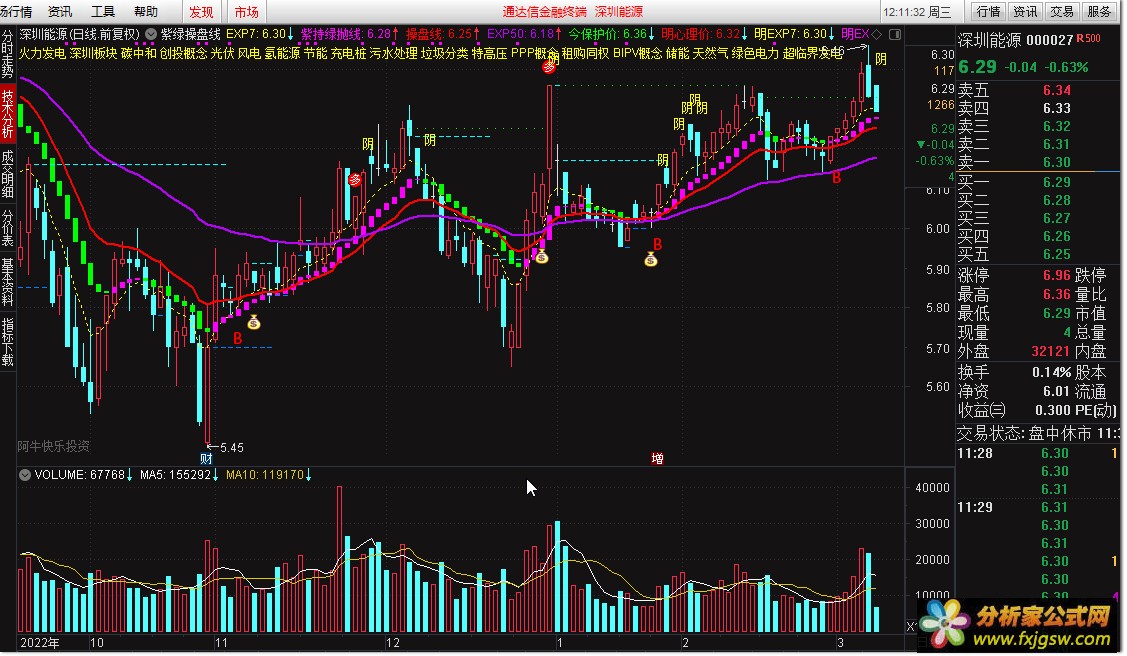The width and height of the screenshot is (1127, 656).
Task: Open the 帮助 menu
Action: (x=146, y=11)
